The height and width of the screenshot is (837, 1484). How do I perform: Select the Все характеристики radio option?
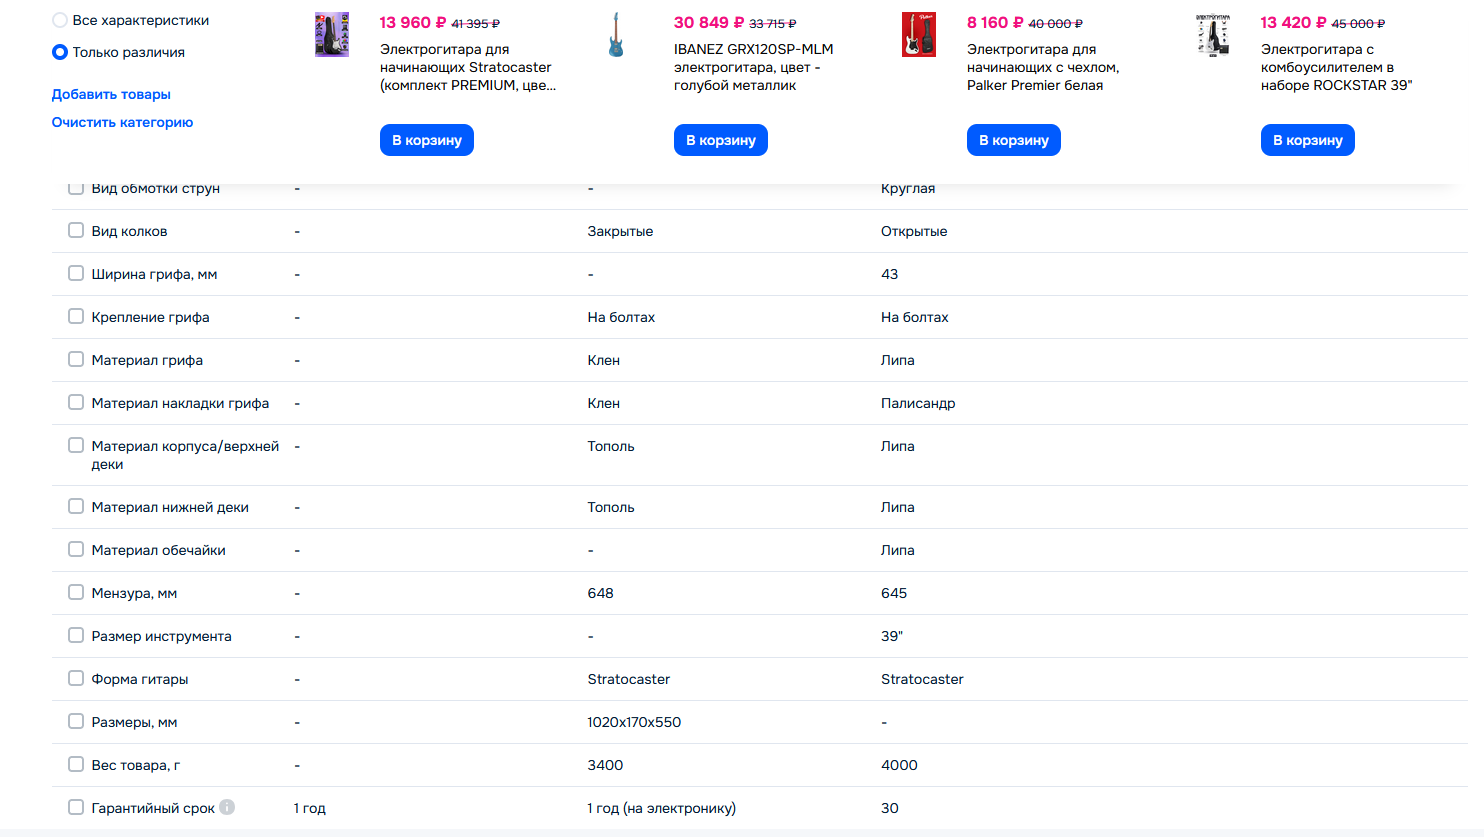pyautogui.click(x=60, y=20)
